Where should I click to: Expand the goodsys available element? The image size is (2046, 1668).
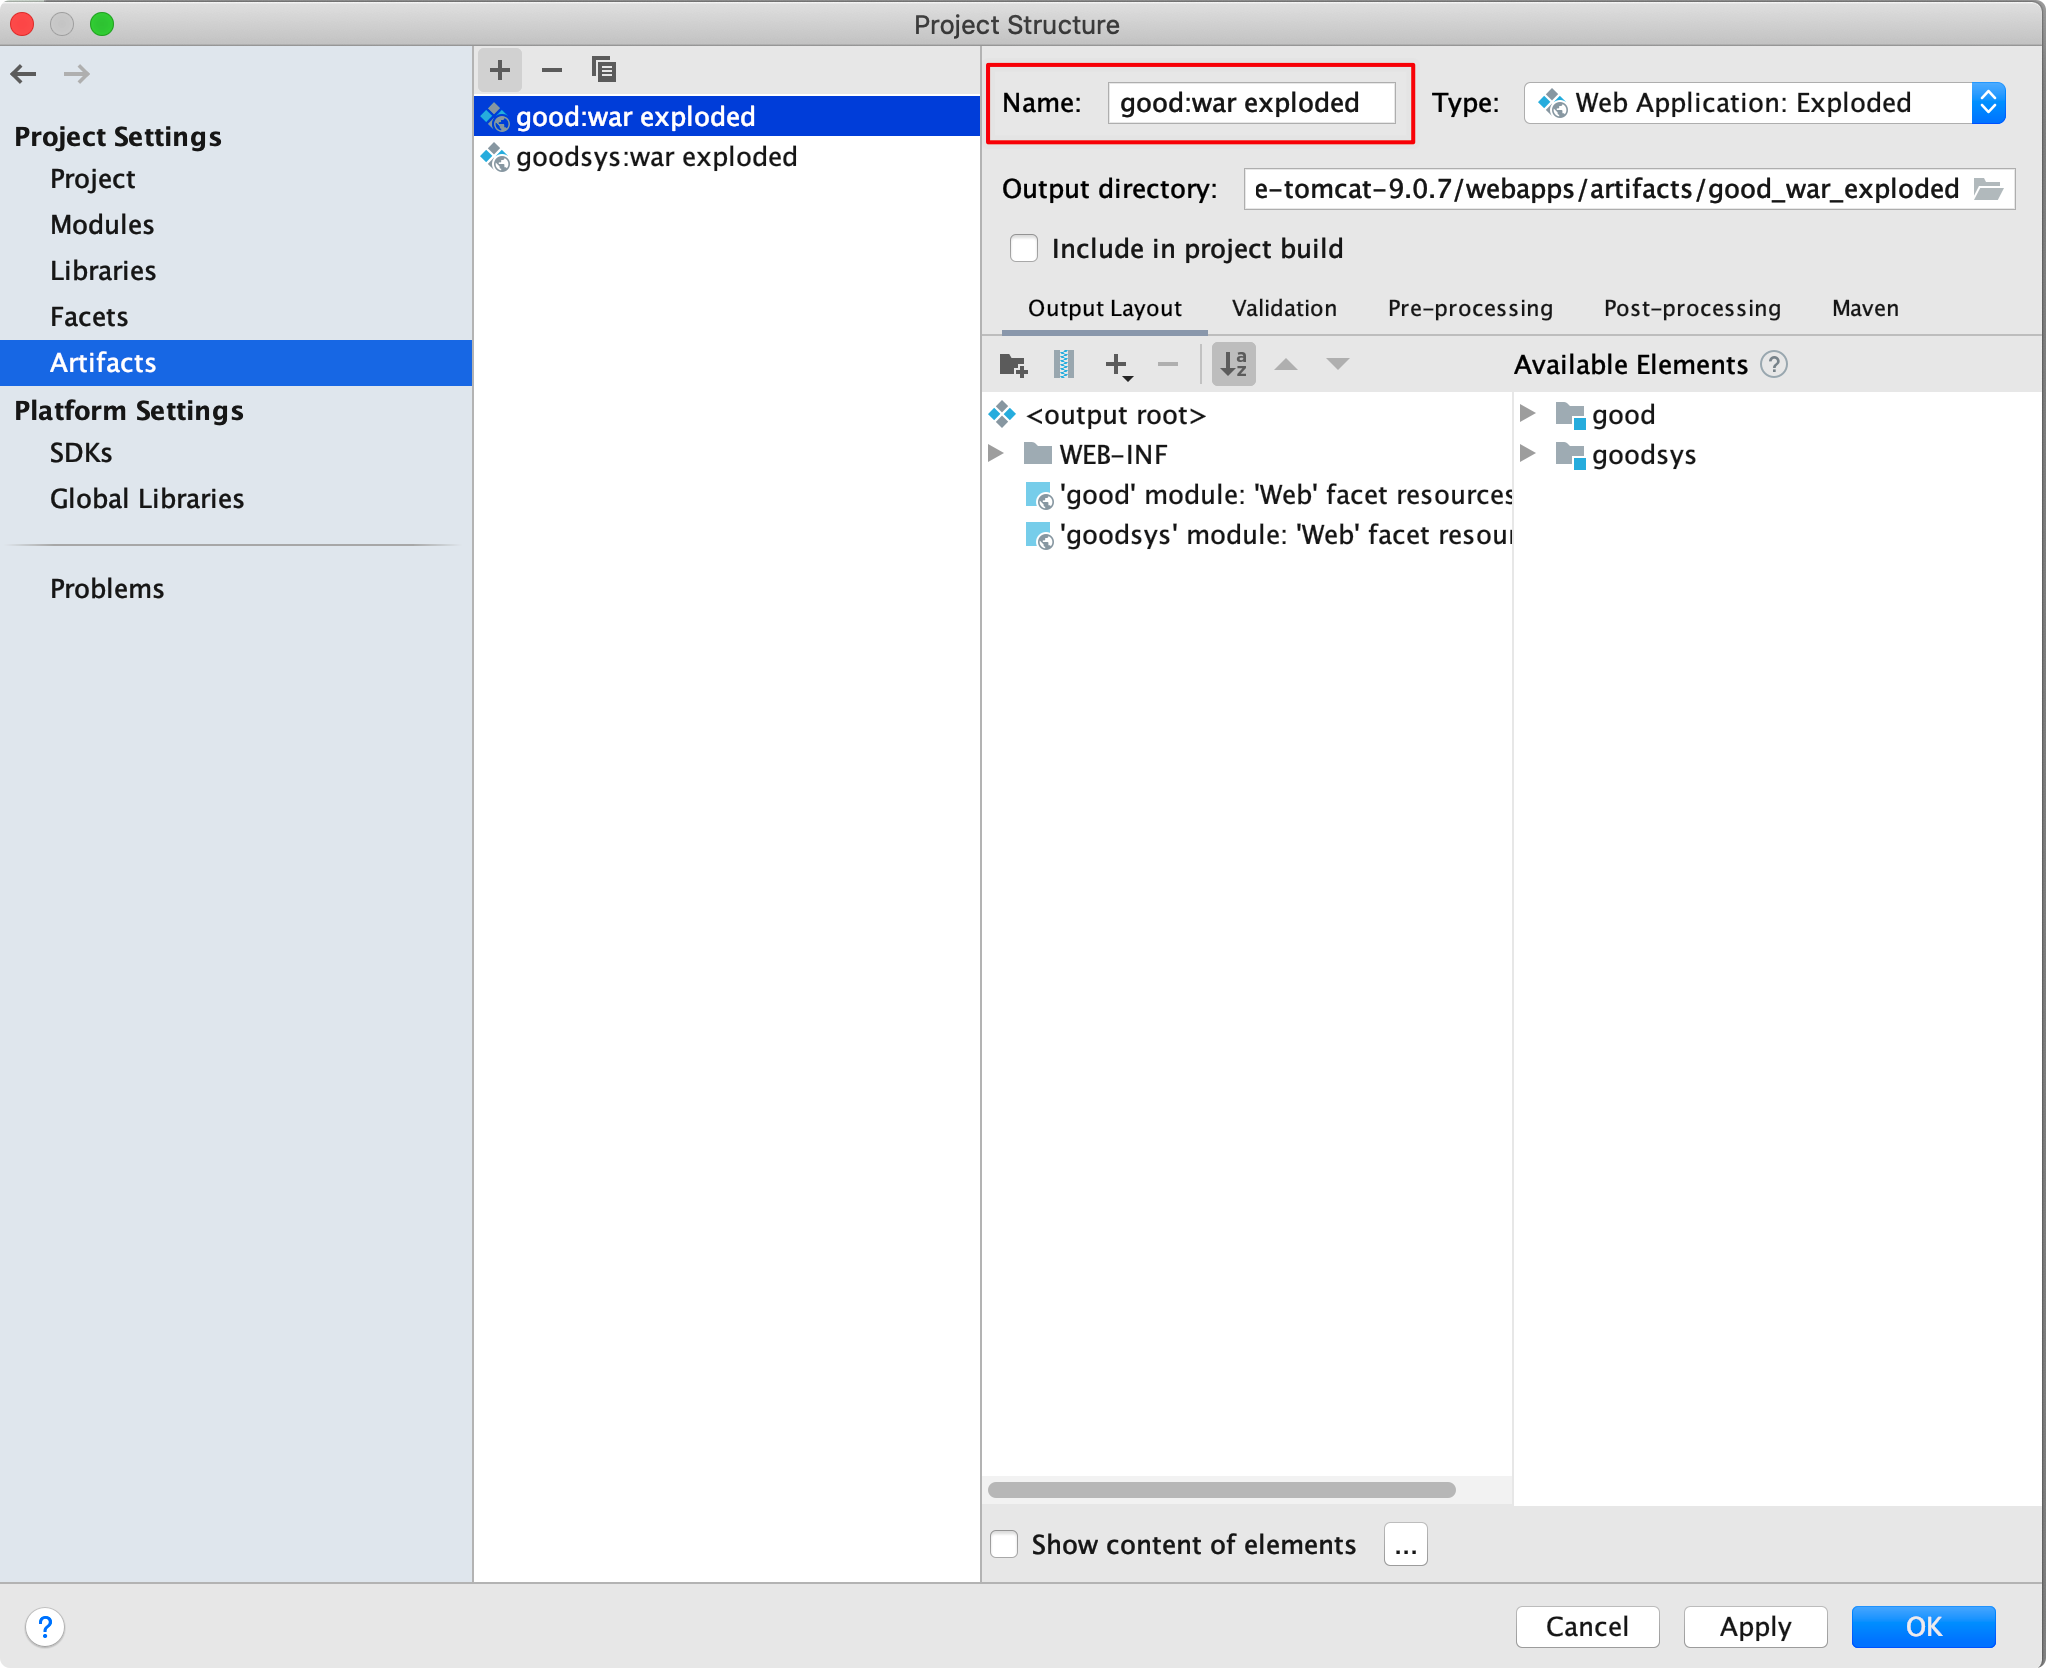click(1528, 453)
